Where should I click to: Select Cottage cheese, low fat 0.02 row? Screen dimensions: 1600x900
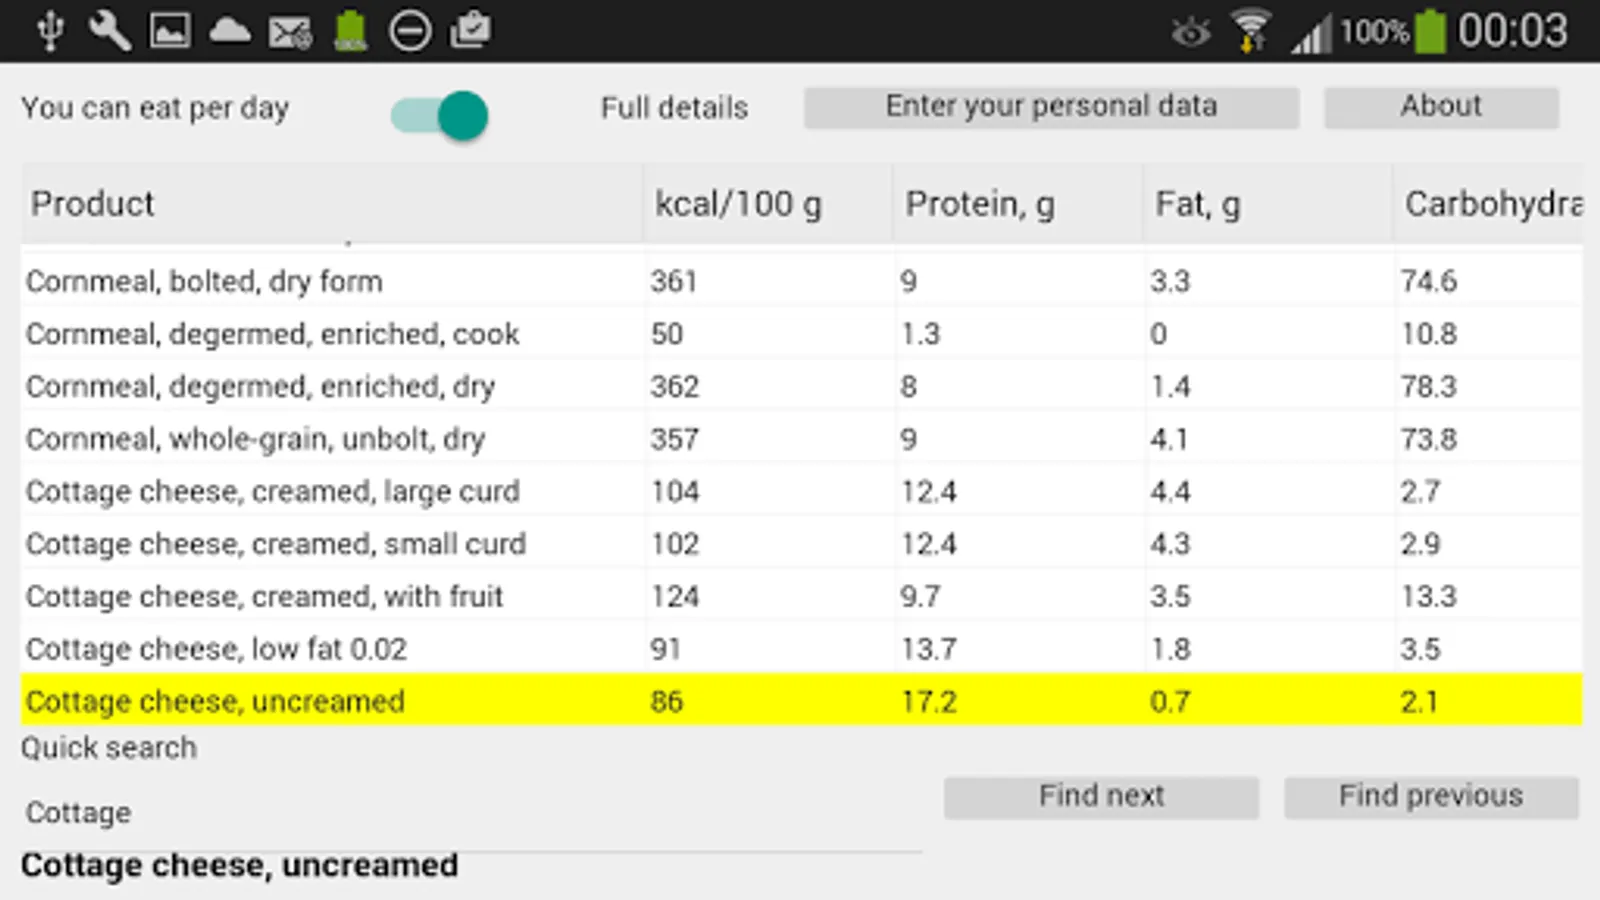click(x=800, y=649)
